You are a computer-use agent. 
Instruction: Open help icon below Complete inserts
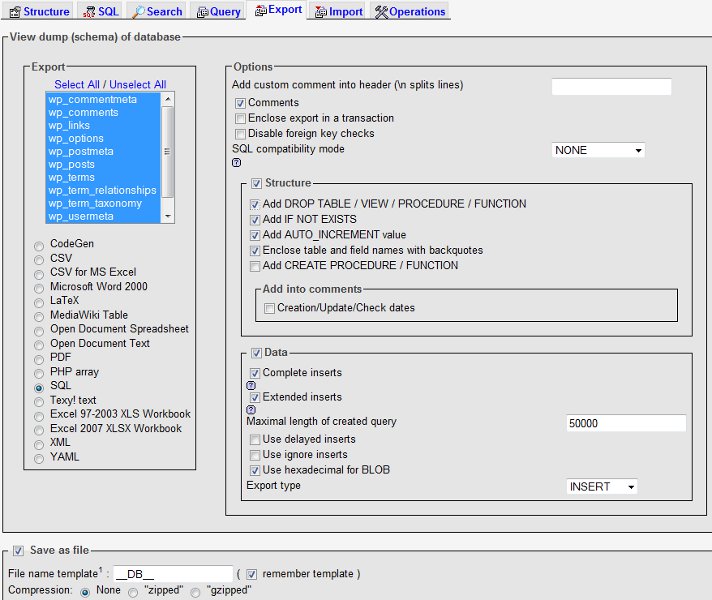(x=251, y=385)
